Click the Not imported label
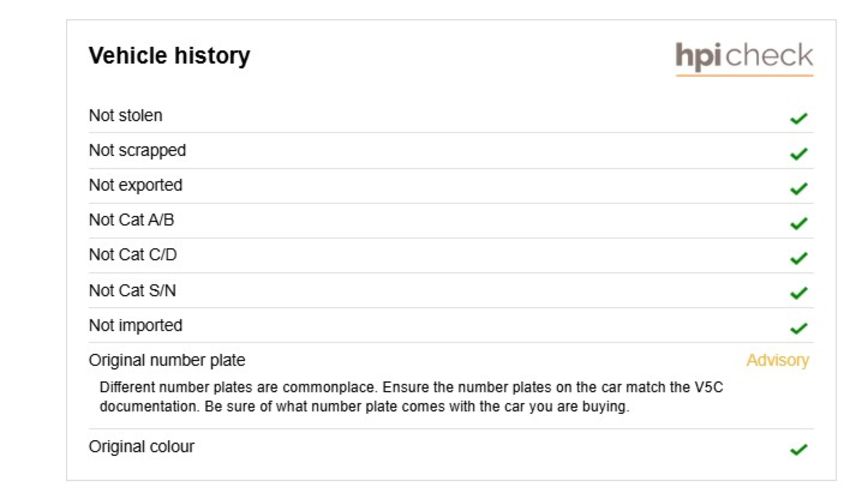This screenshot has height=493, width=850. (136, 325)
